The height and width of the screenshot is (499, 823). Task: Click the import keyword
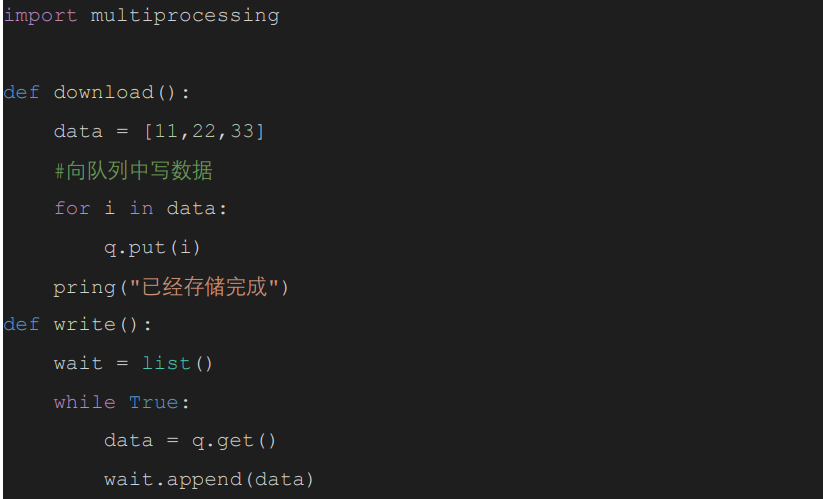click(40, 15)
